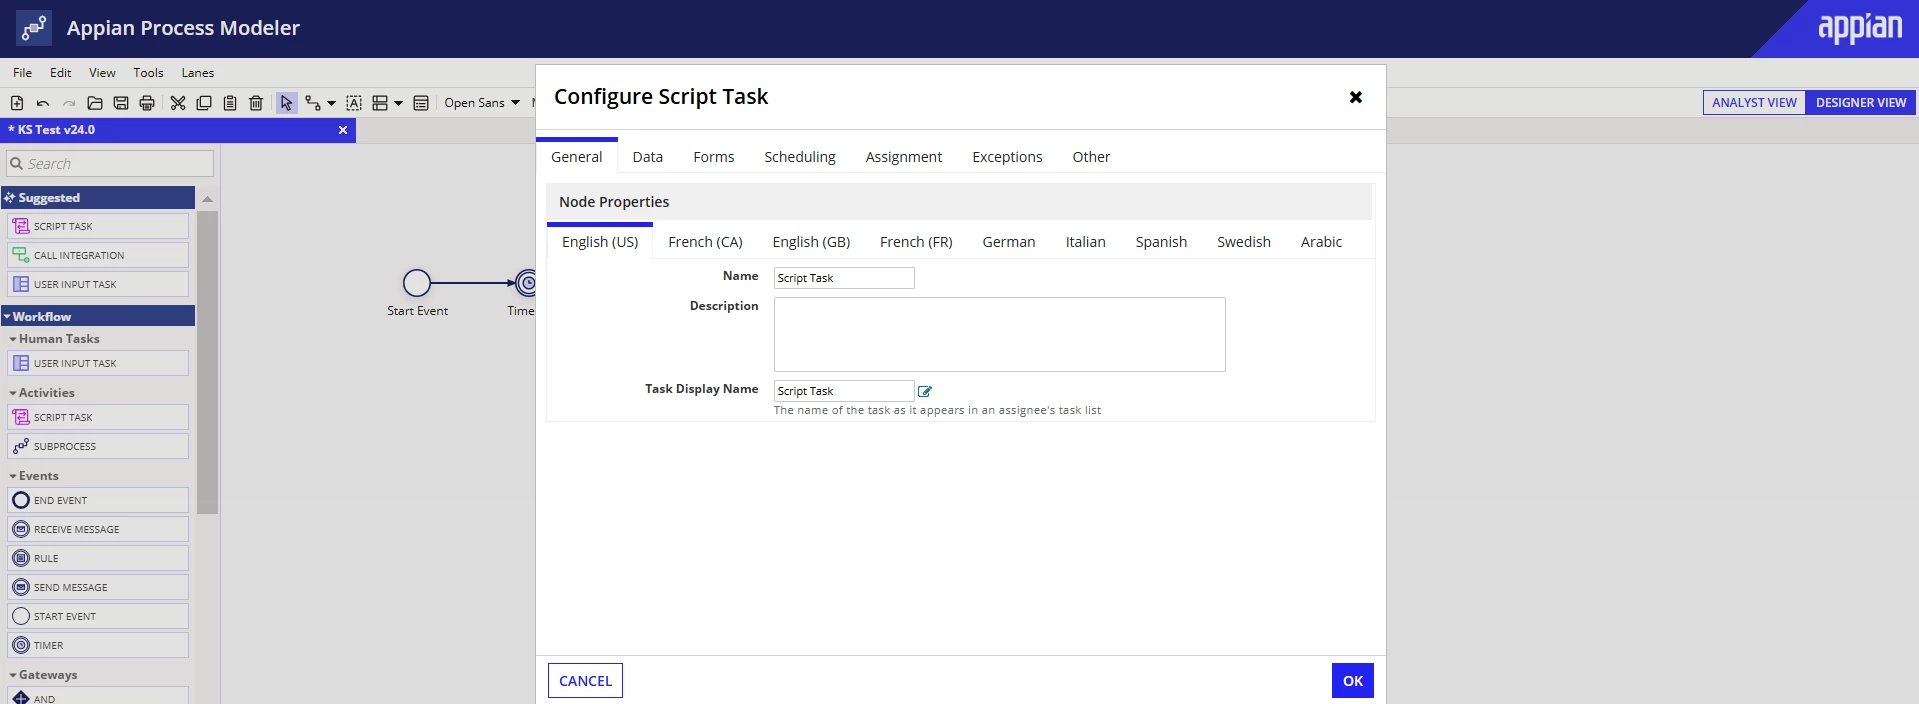Image resolution: width=1919 pixels, height=704 pixels.
Task: Switch to the Data tab
Action: [648, 157]
